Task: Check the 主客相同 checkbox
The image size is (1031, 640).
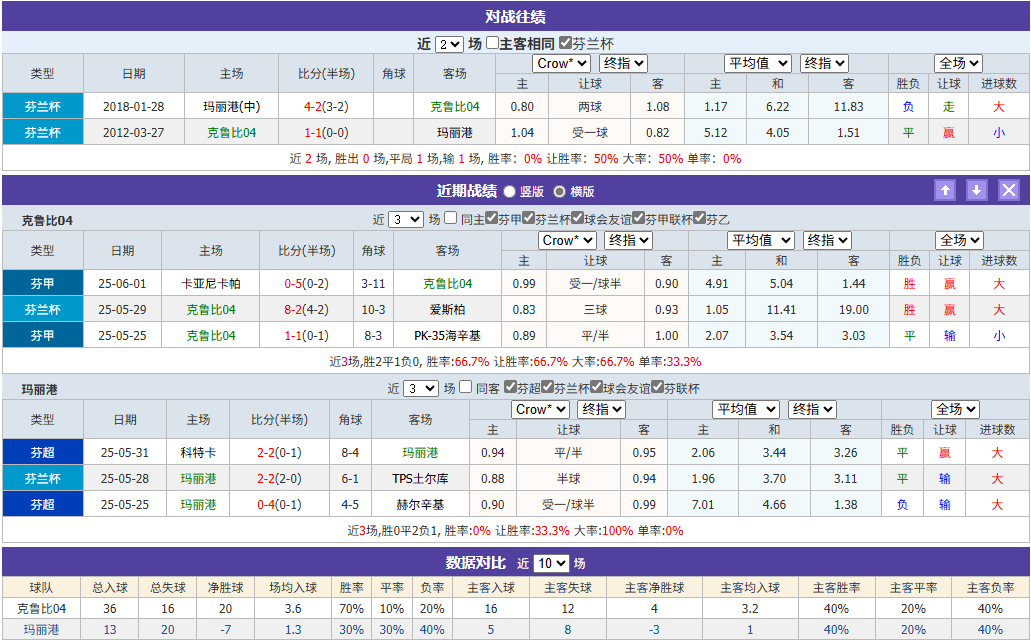Action: click(492, 42)
